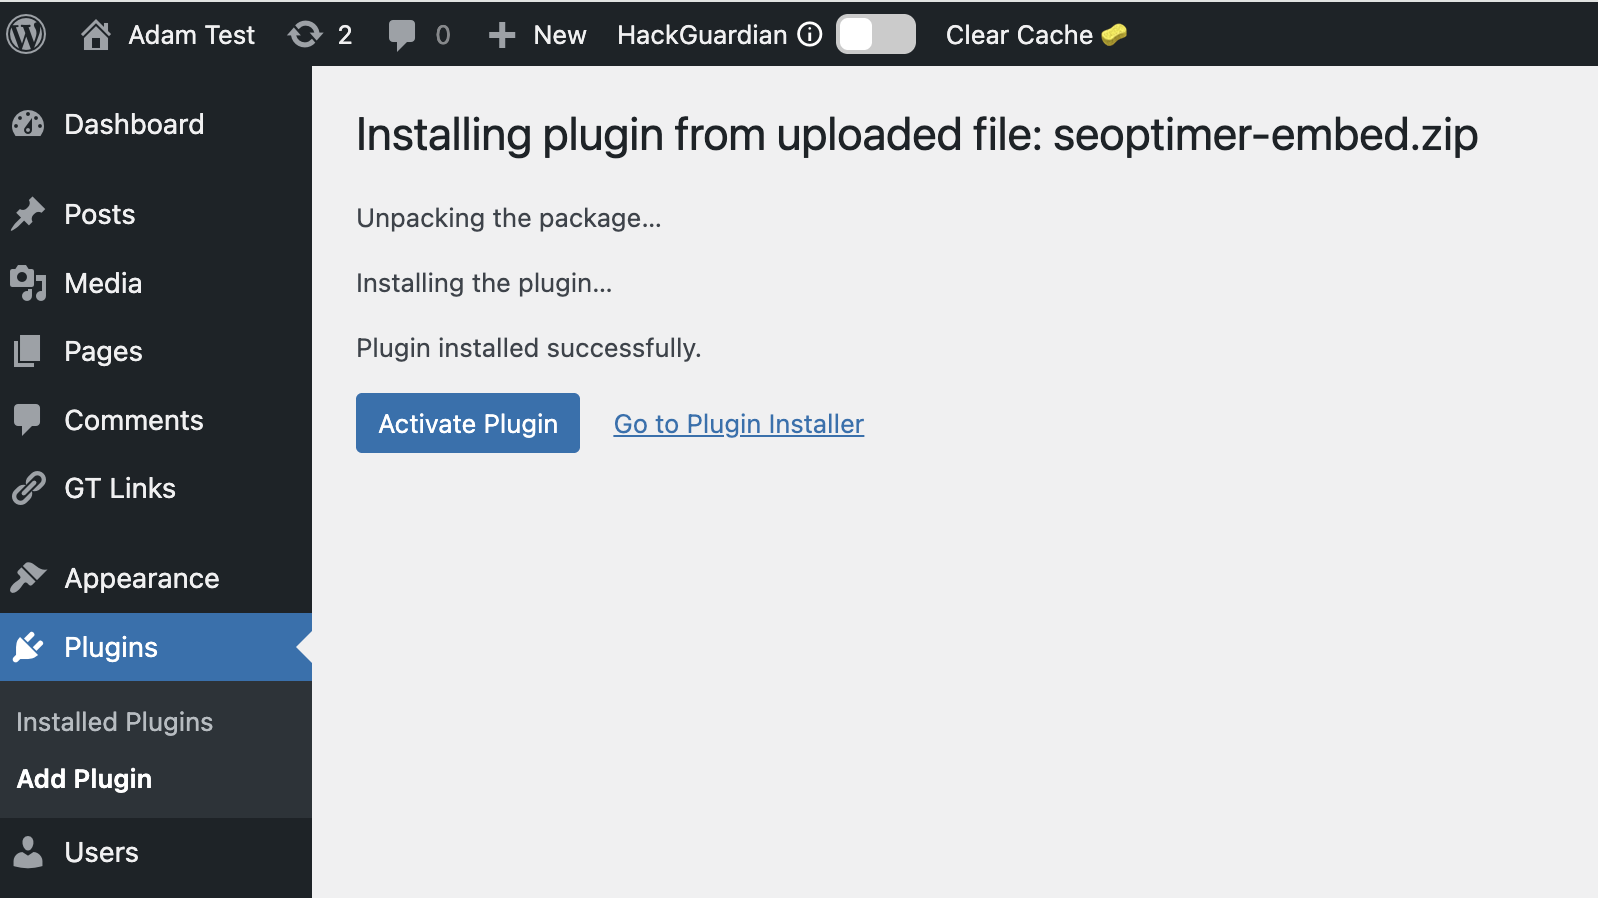Open Media via its camera icon
The image size is (1598, 898).
click(28, 283)
